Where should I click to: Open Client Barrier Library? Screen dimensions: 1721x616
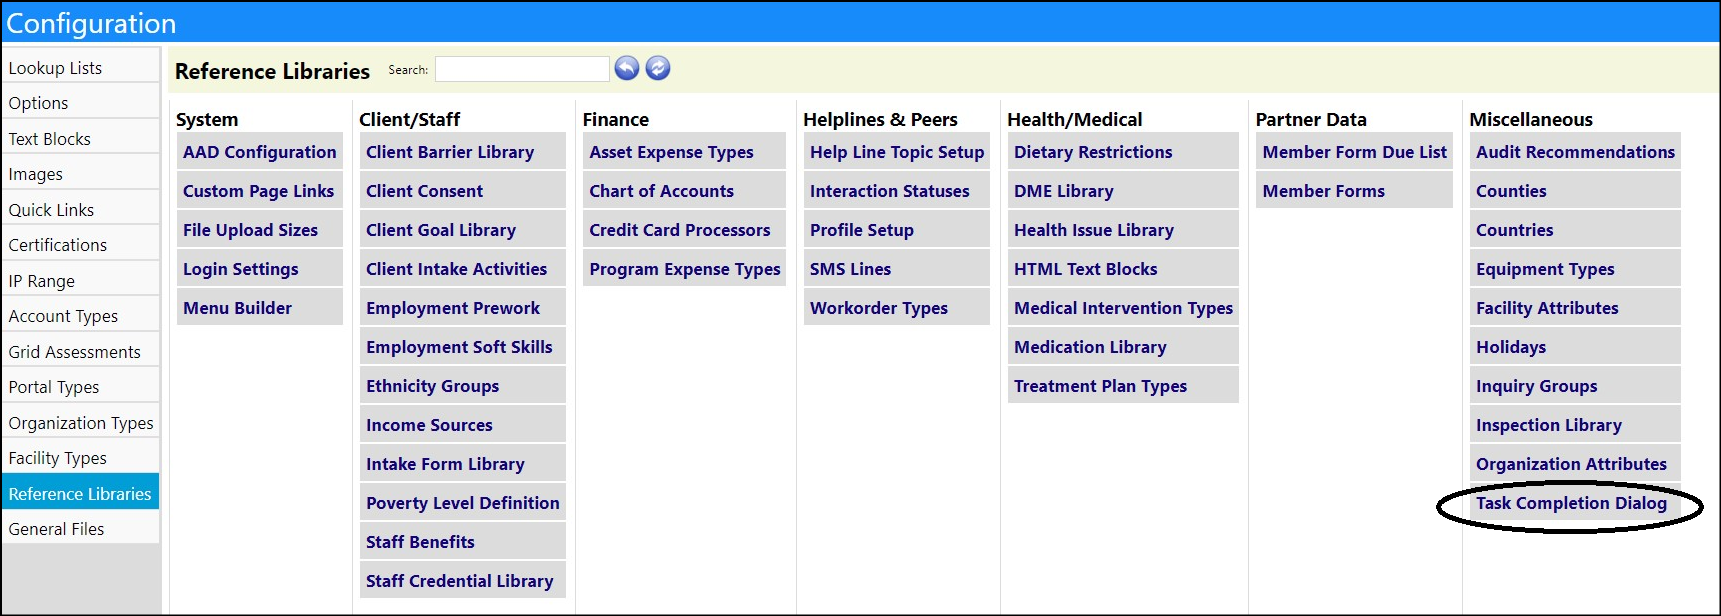[463, 152]
